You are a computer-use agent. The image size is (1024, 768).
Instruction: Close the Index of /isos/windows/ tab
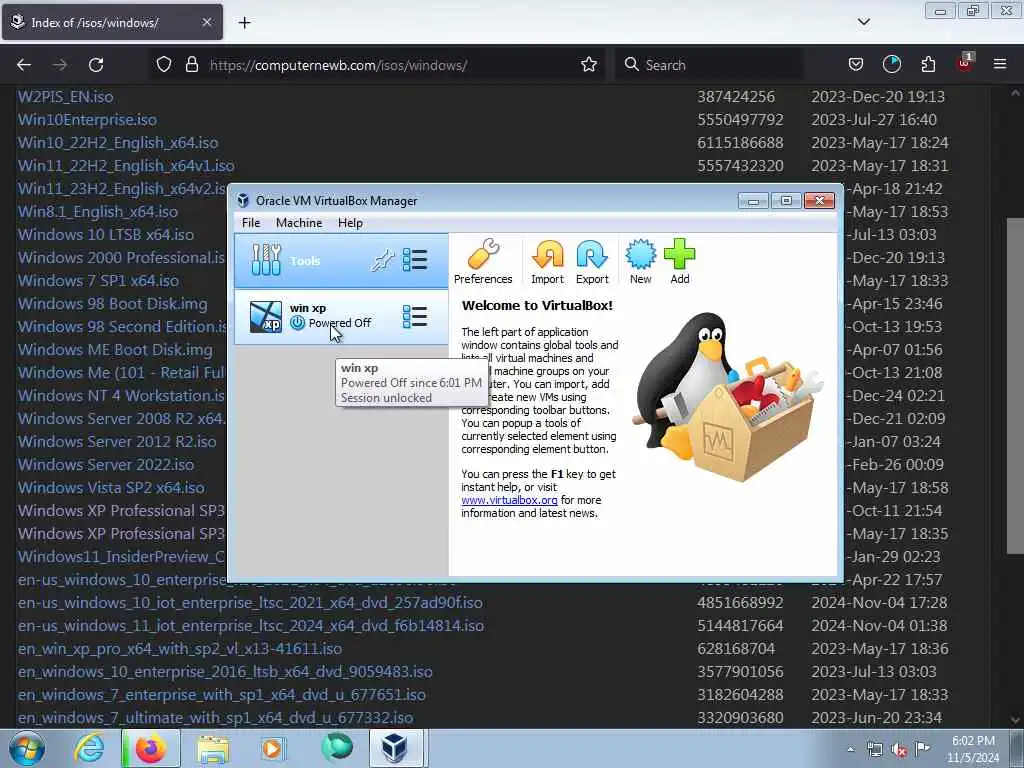206,22
